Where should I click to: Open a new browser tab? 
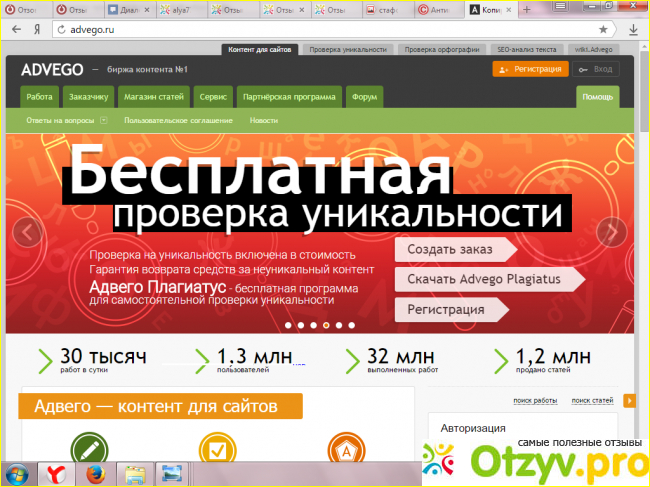coord(526,9)
